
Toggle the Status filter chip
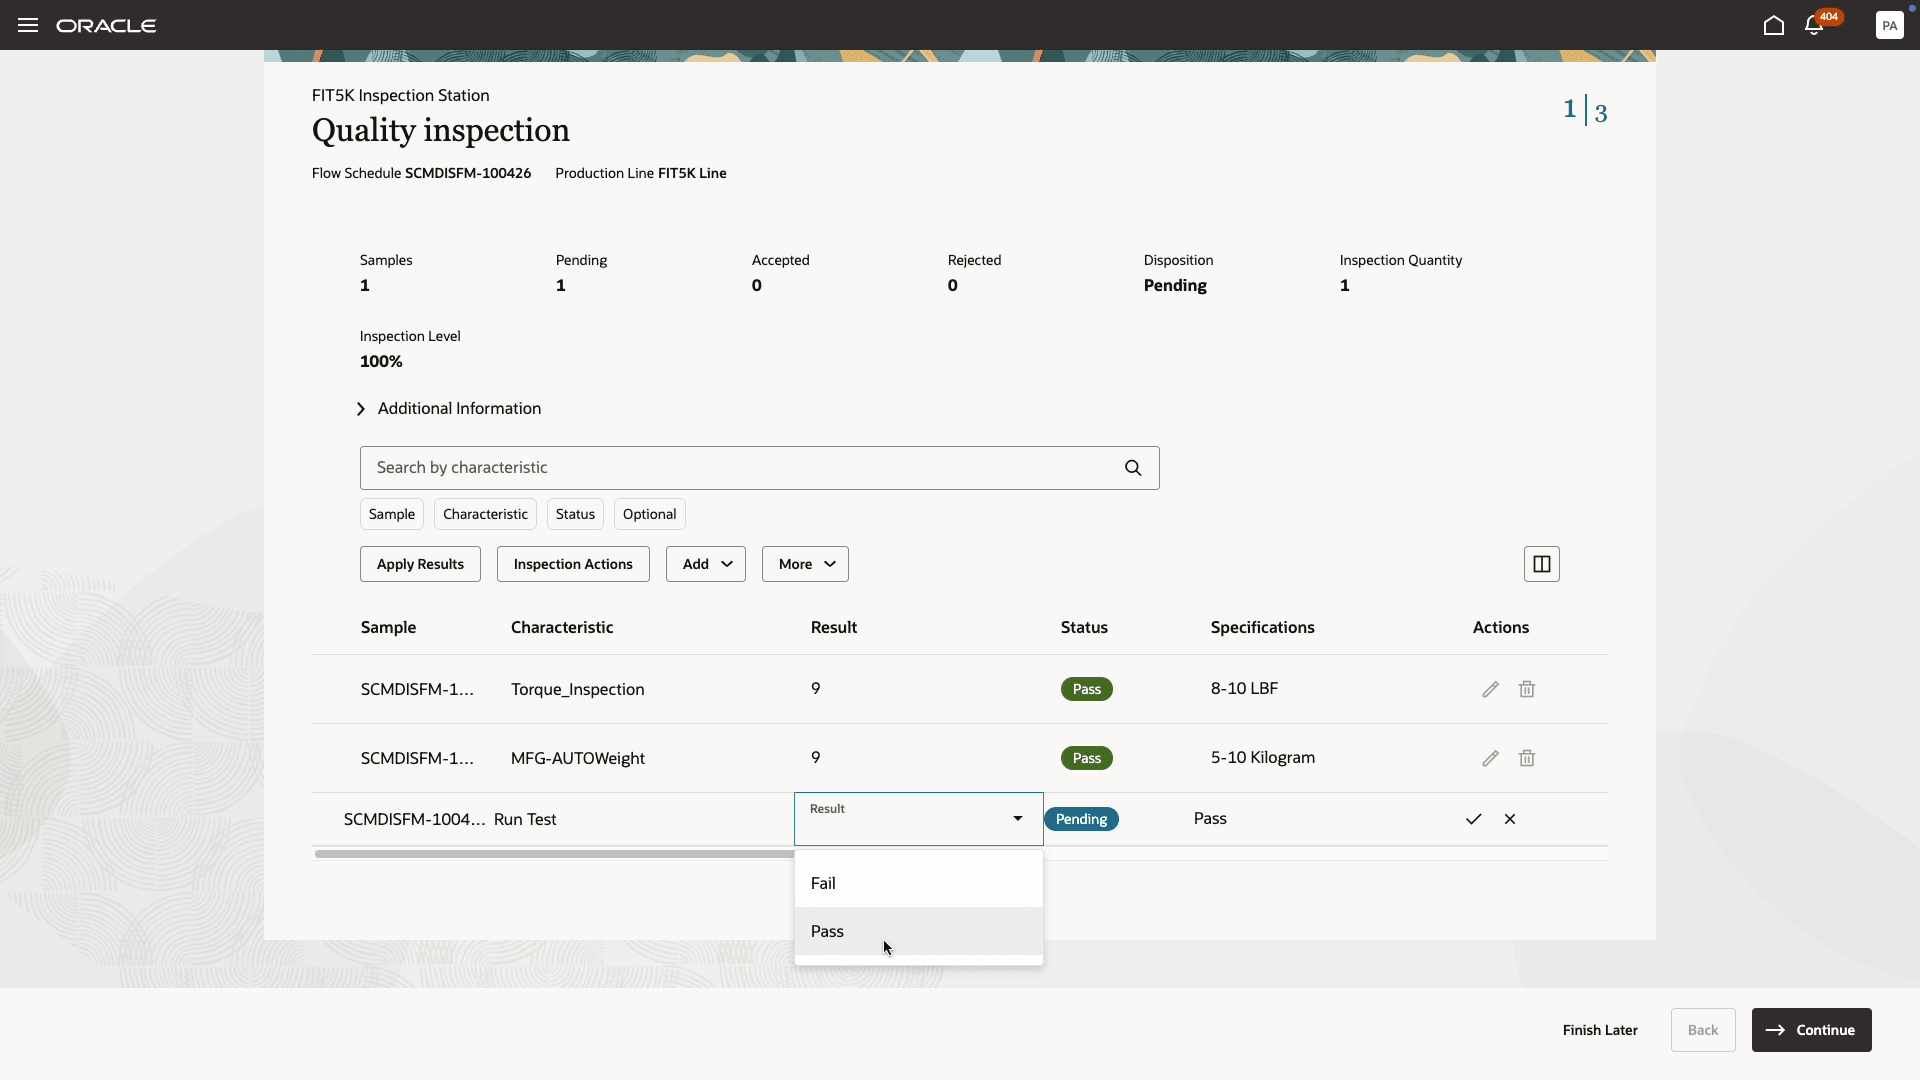575,514
